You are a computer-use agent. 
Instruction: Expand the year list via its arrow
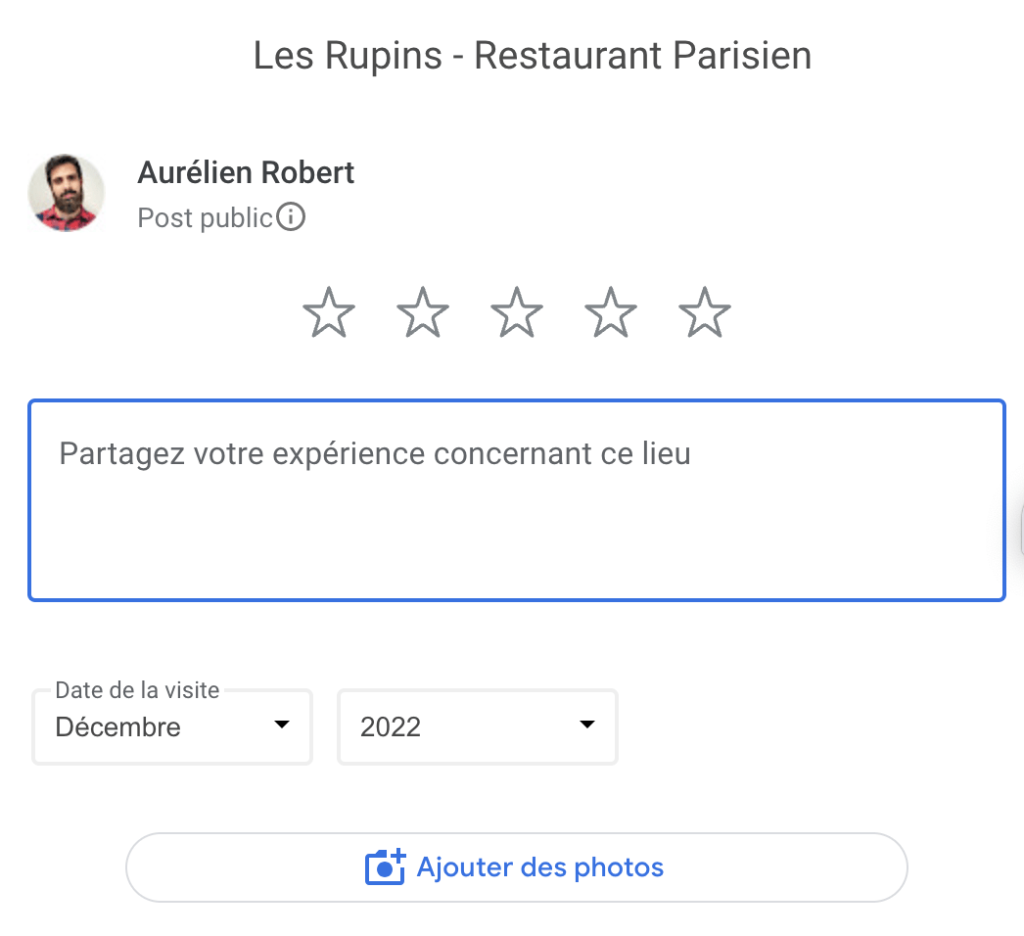pyautogui.click(x=587, y=724)
